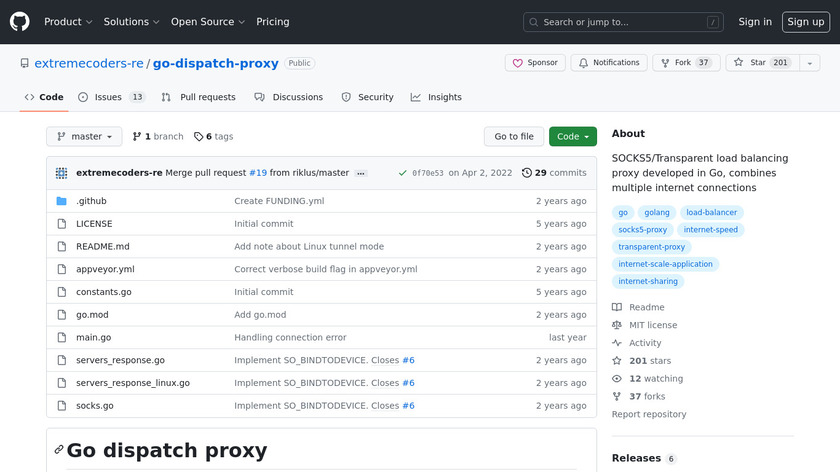Expand the Product menu
The height and width of the screenshot is (472, 840).
68,22
